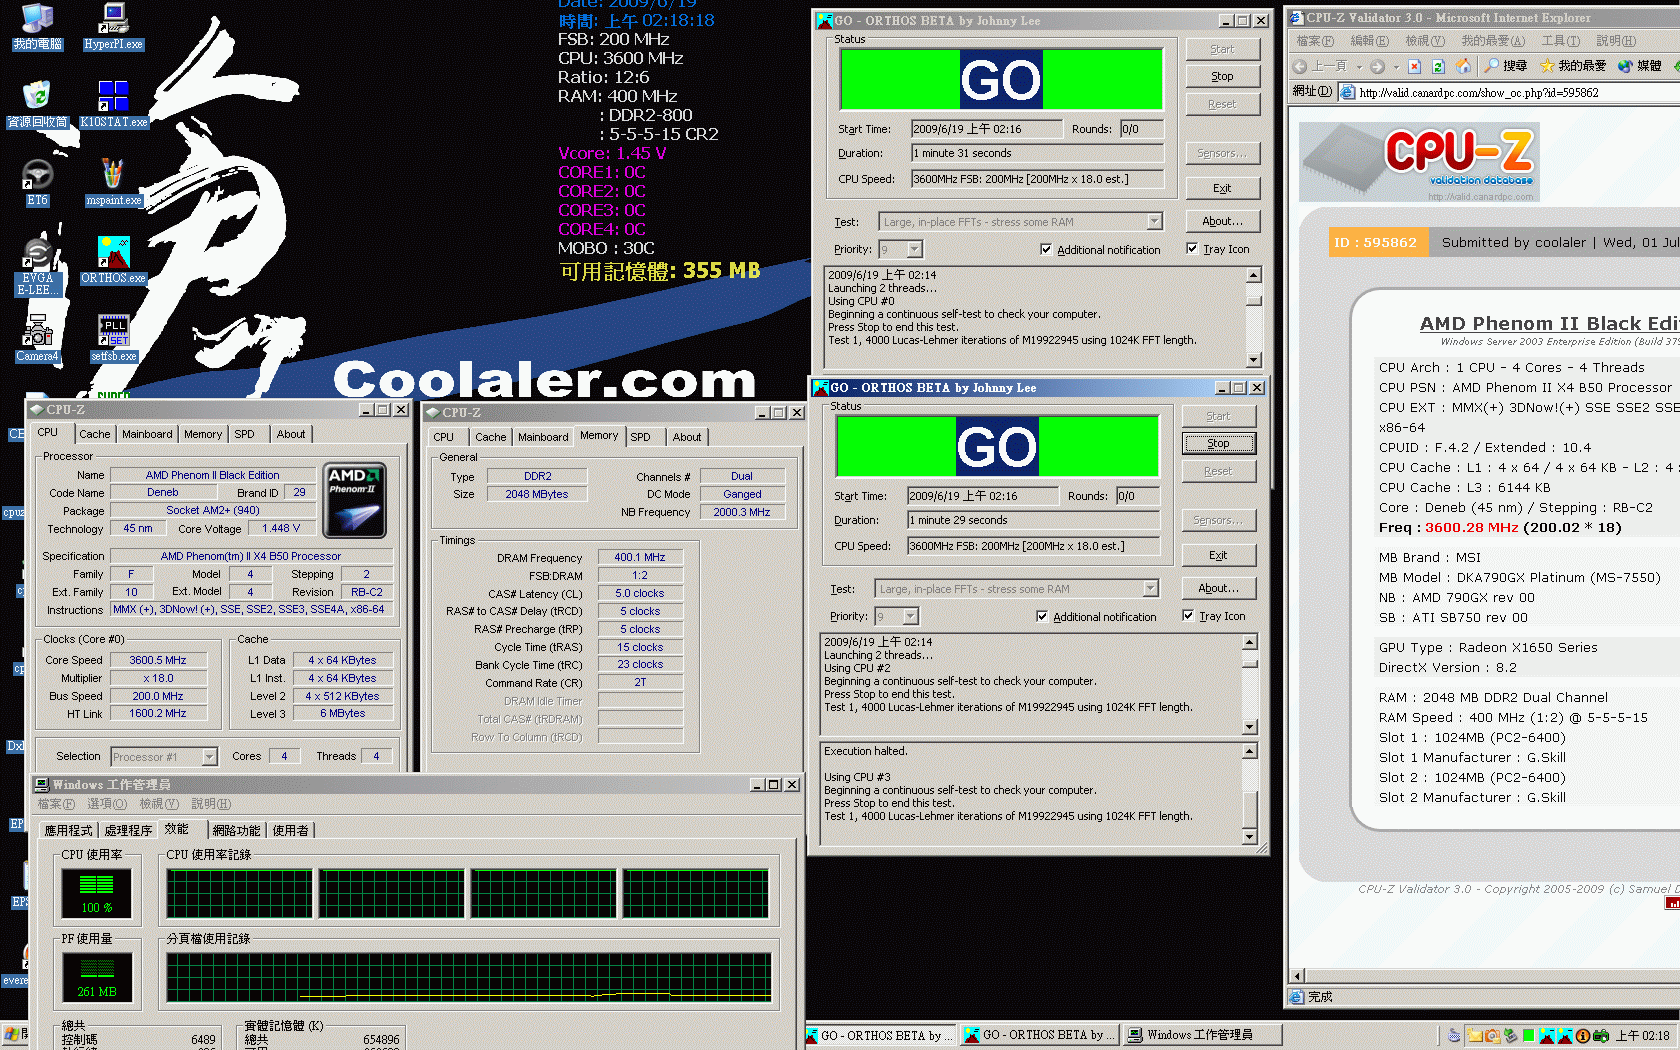Click CPU usage 100 % meter in Task Manager

point(96,893)
